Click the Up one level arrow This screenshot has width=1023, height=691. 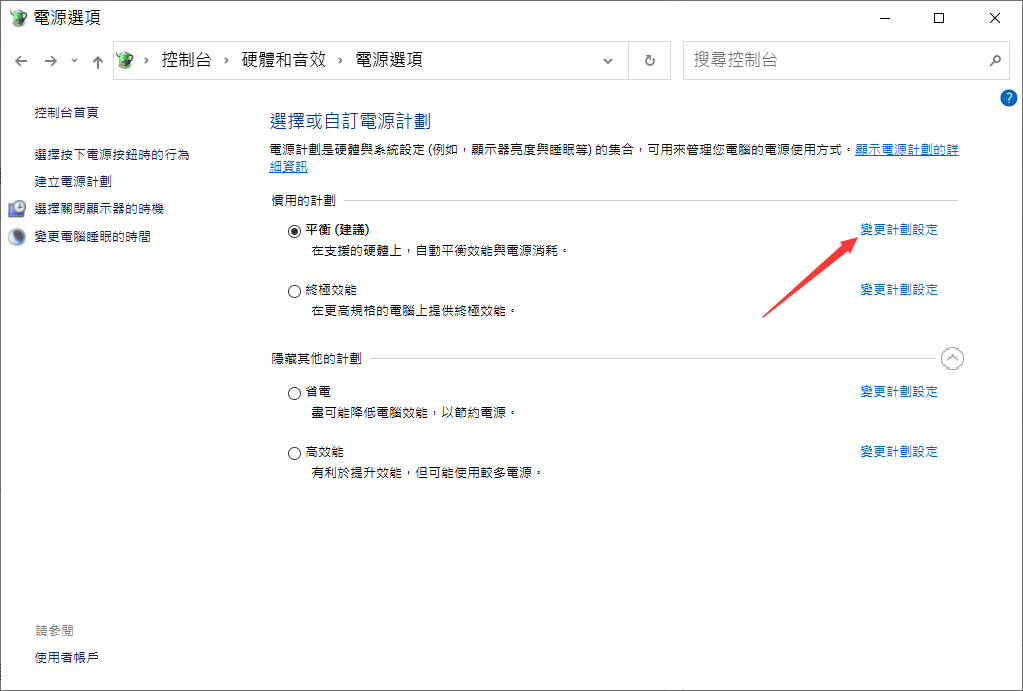pos(97,61)
